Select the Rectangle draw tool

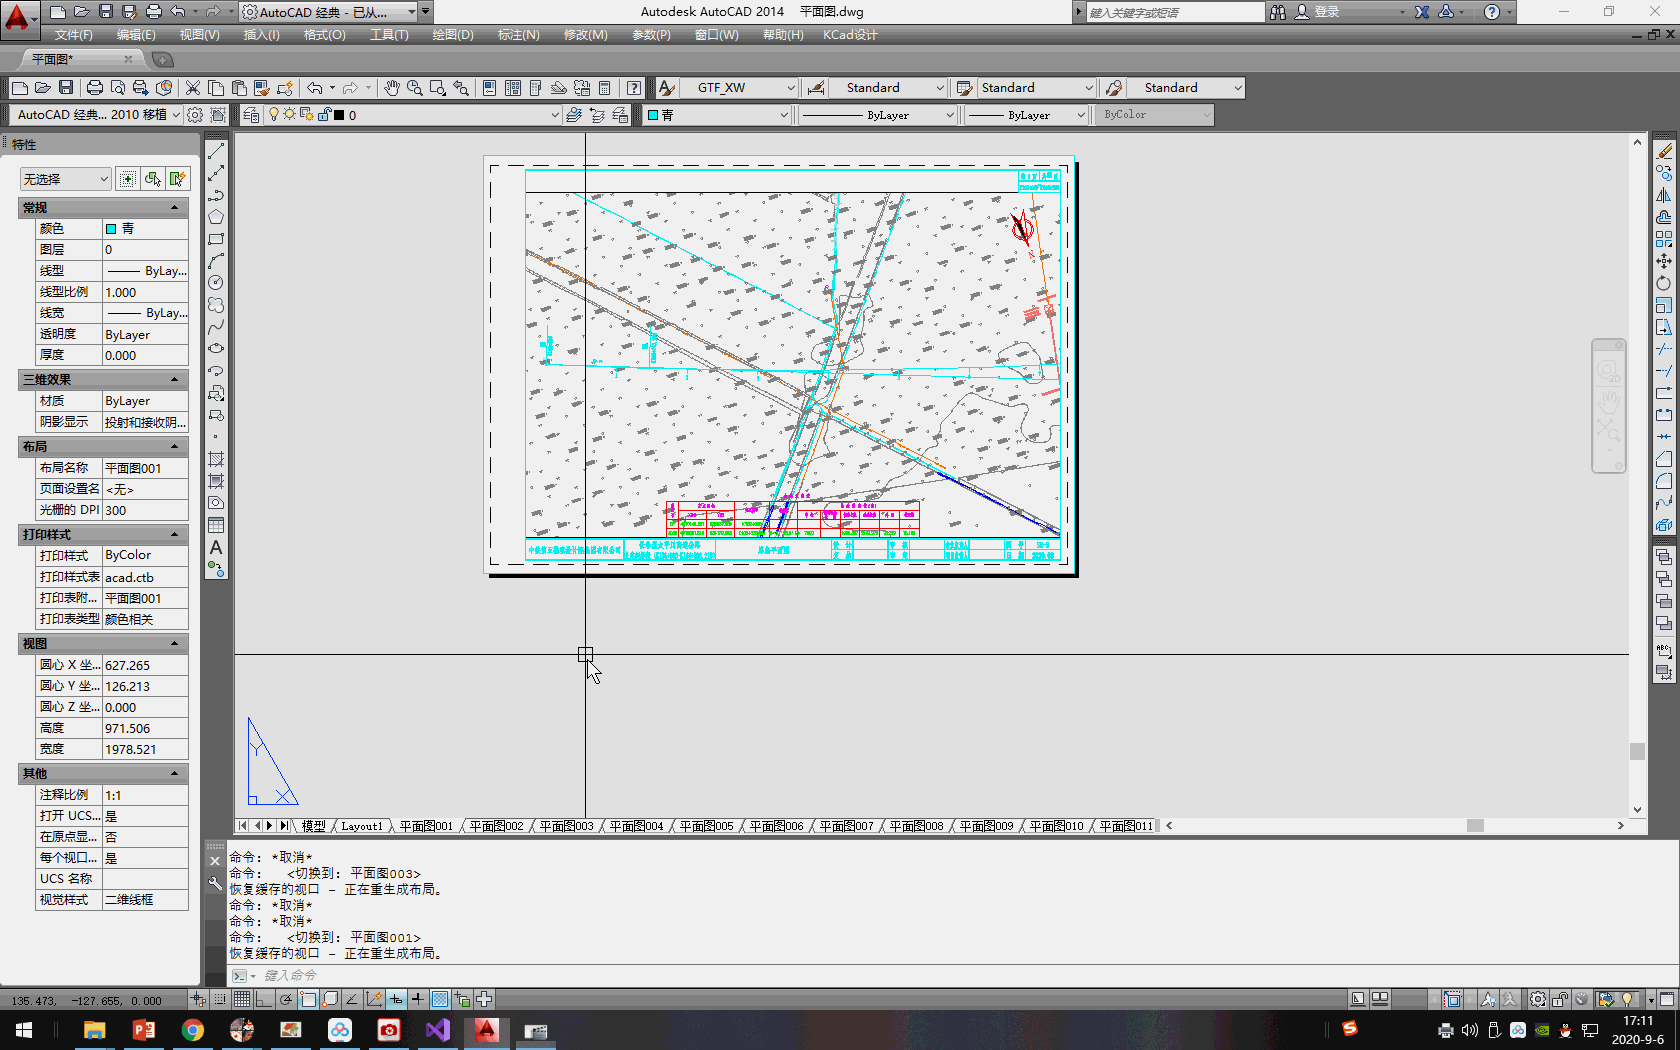click(x=215, y=239)
